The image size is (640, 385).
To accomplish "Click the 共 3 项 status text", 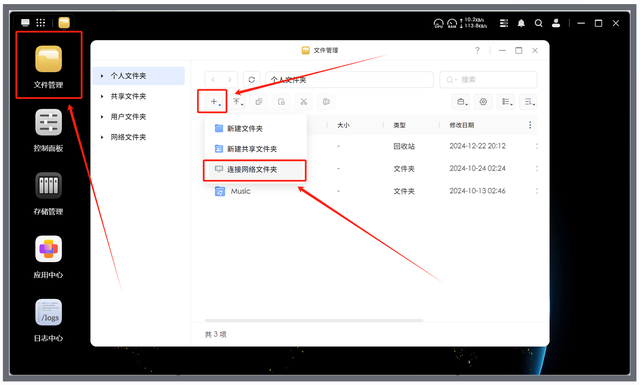I will [216, 334].
